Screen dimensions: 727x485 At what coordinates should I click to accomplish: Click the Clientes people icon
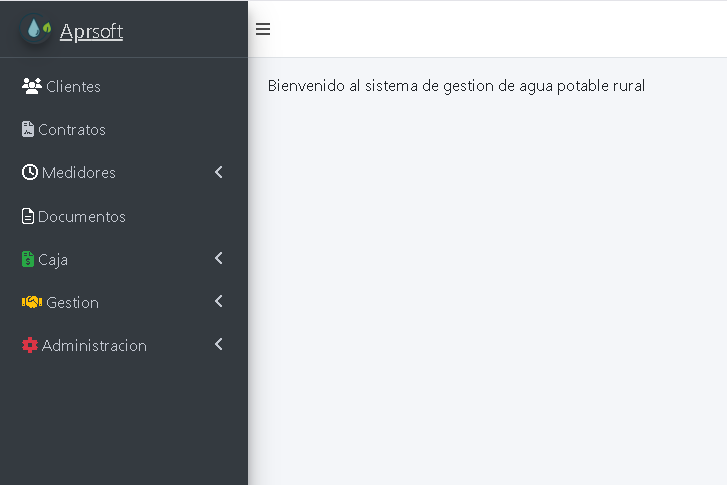32,86
